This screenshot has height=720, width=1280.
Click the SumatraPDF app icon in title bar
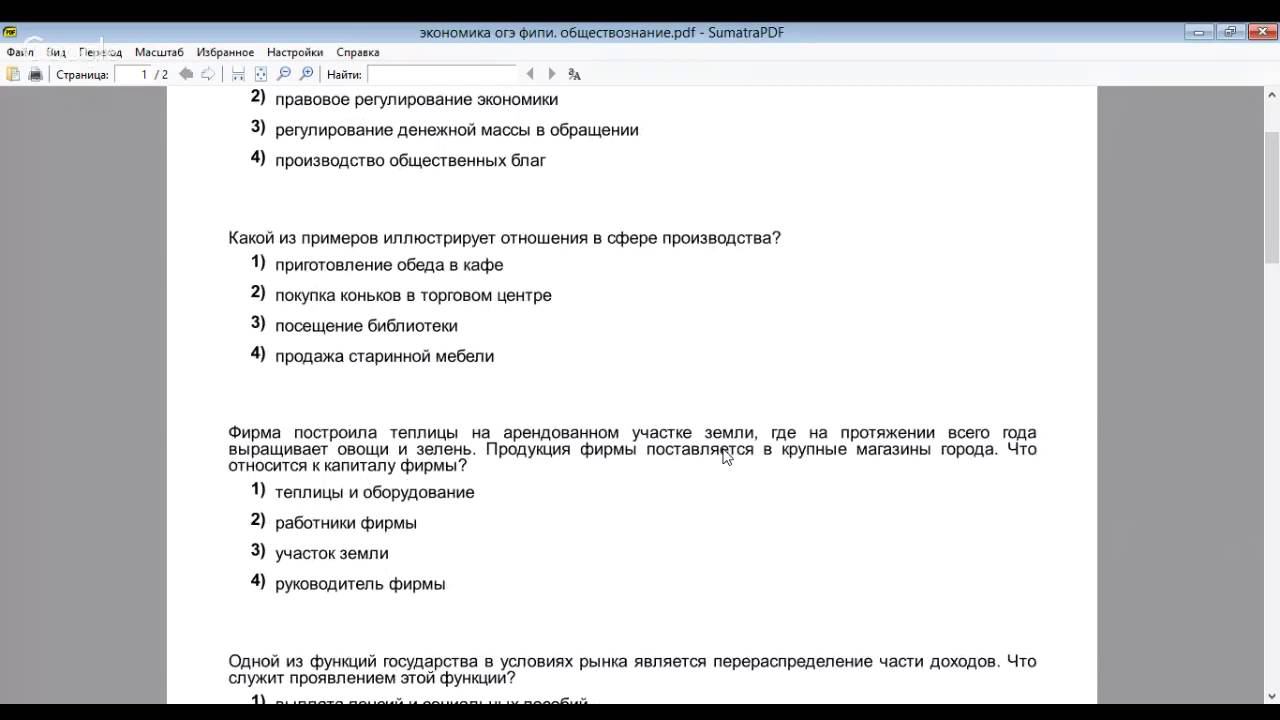click(10, 32)
